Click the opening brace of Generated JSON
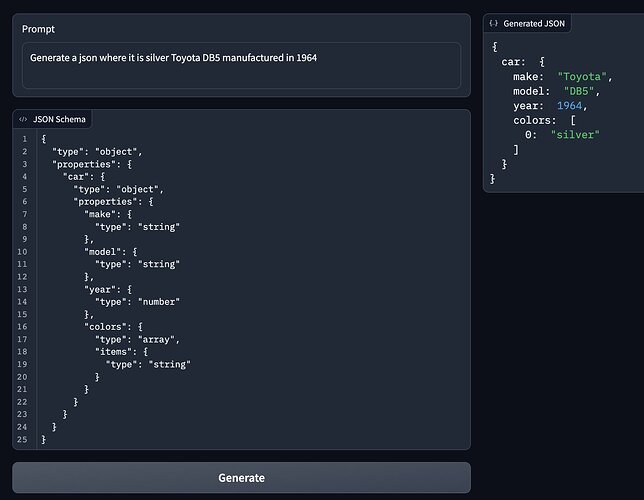The image size is (644, 500). coord(493,46)
